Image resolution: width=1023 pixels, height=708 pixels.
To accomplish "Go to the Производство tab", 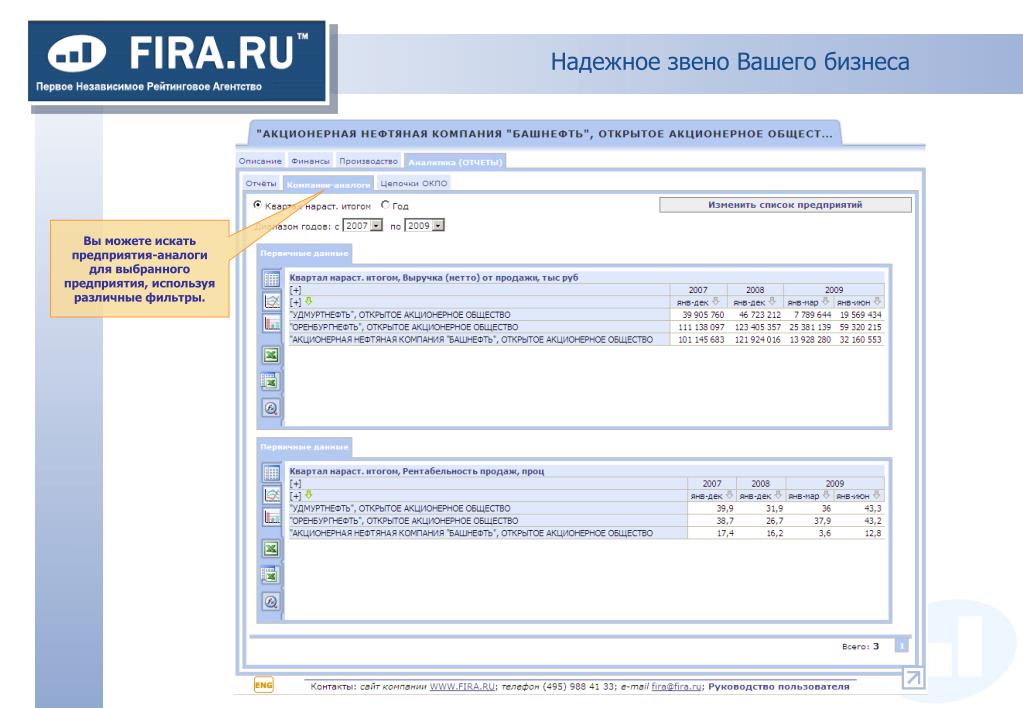I will 369,161.
